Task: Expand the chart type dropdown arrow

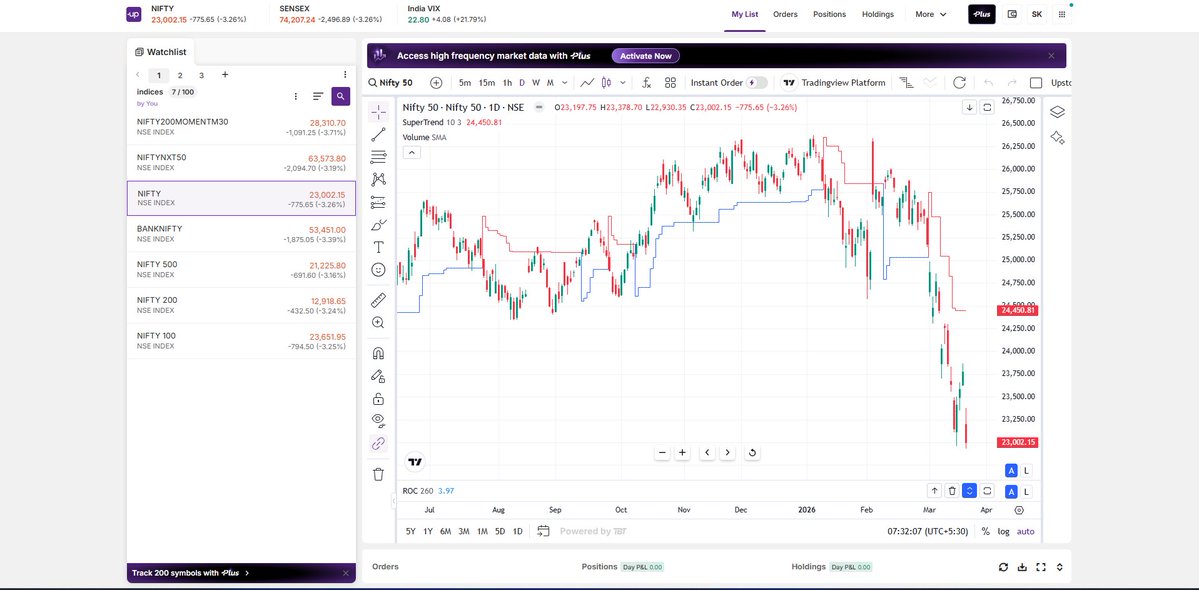Action: 622,83
